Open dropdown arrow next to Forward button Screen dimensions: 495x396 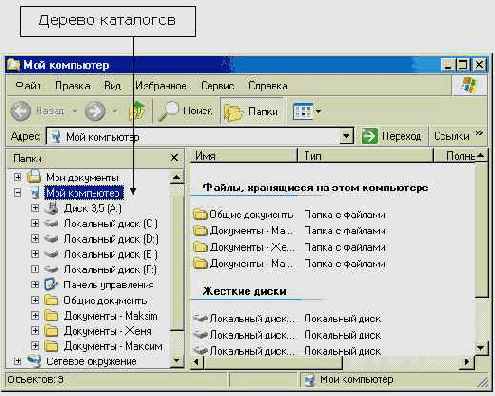tap(115, 111)
